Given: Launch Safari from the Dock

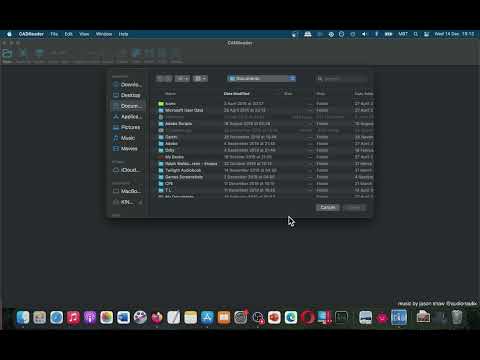Looking at the screenshot, I should 56,317.
